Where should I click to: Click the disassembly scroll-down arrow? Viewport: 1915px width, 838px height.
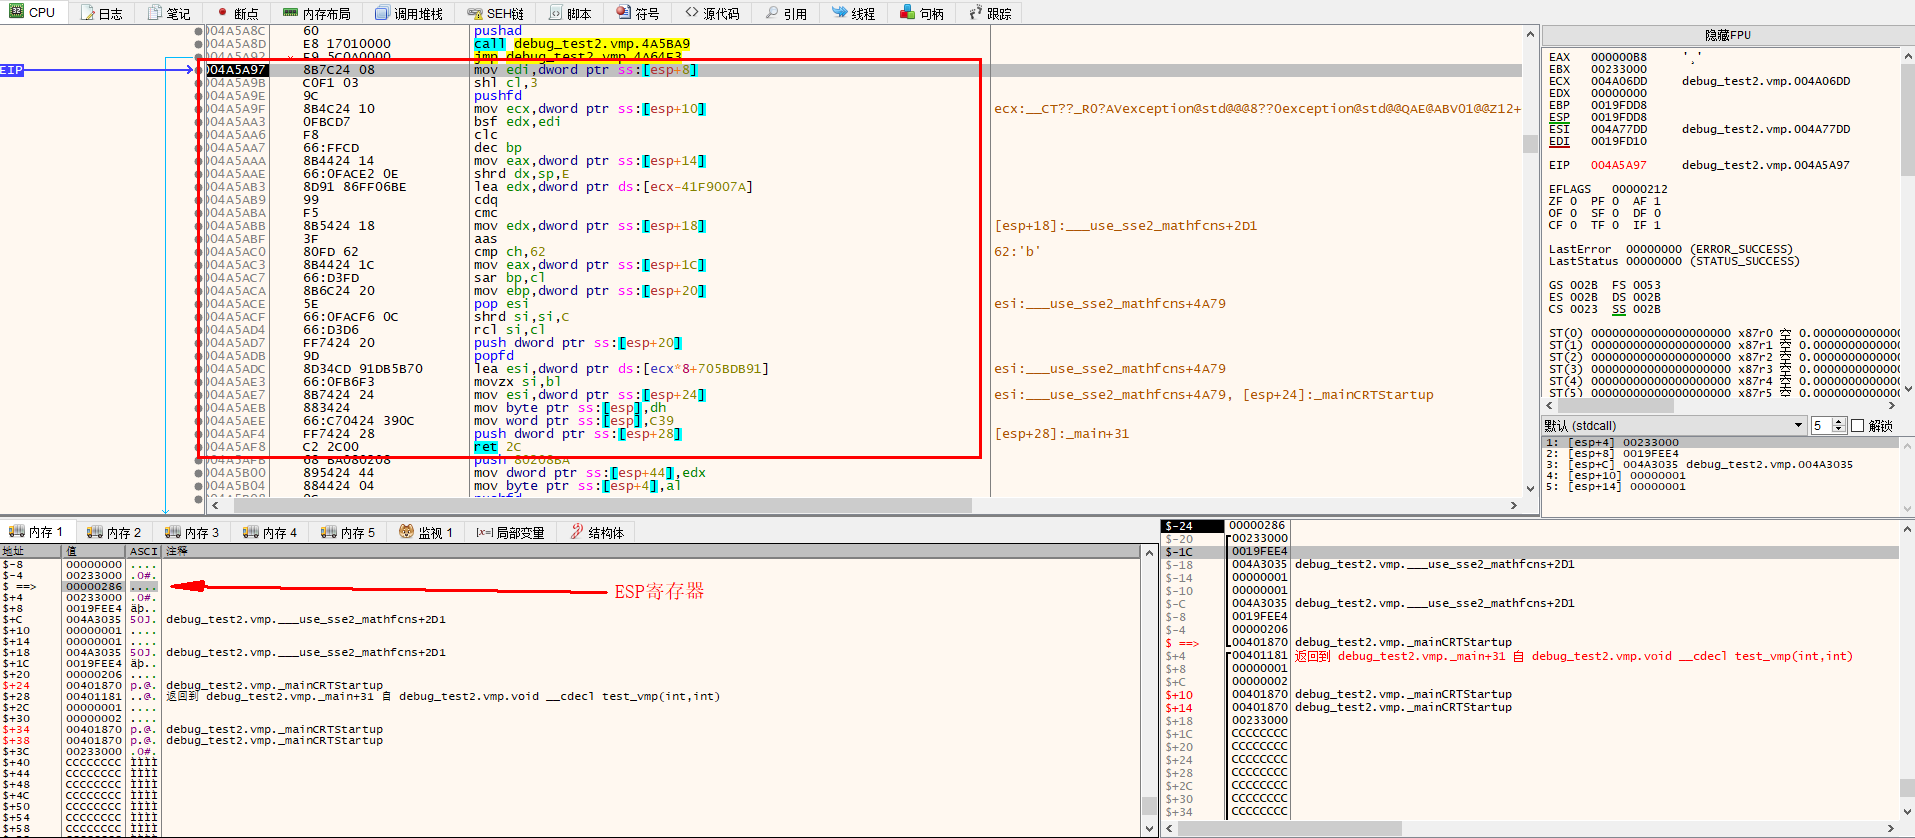[1530, 489]
